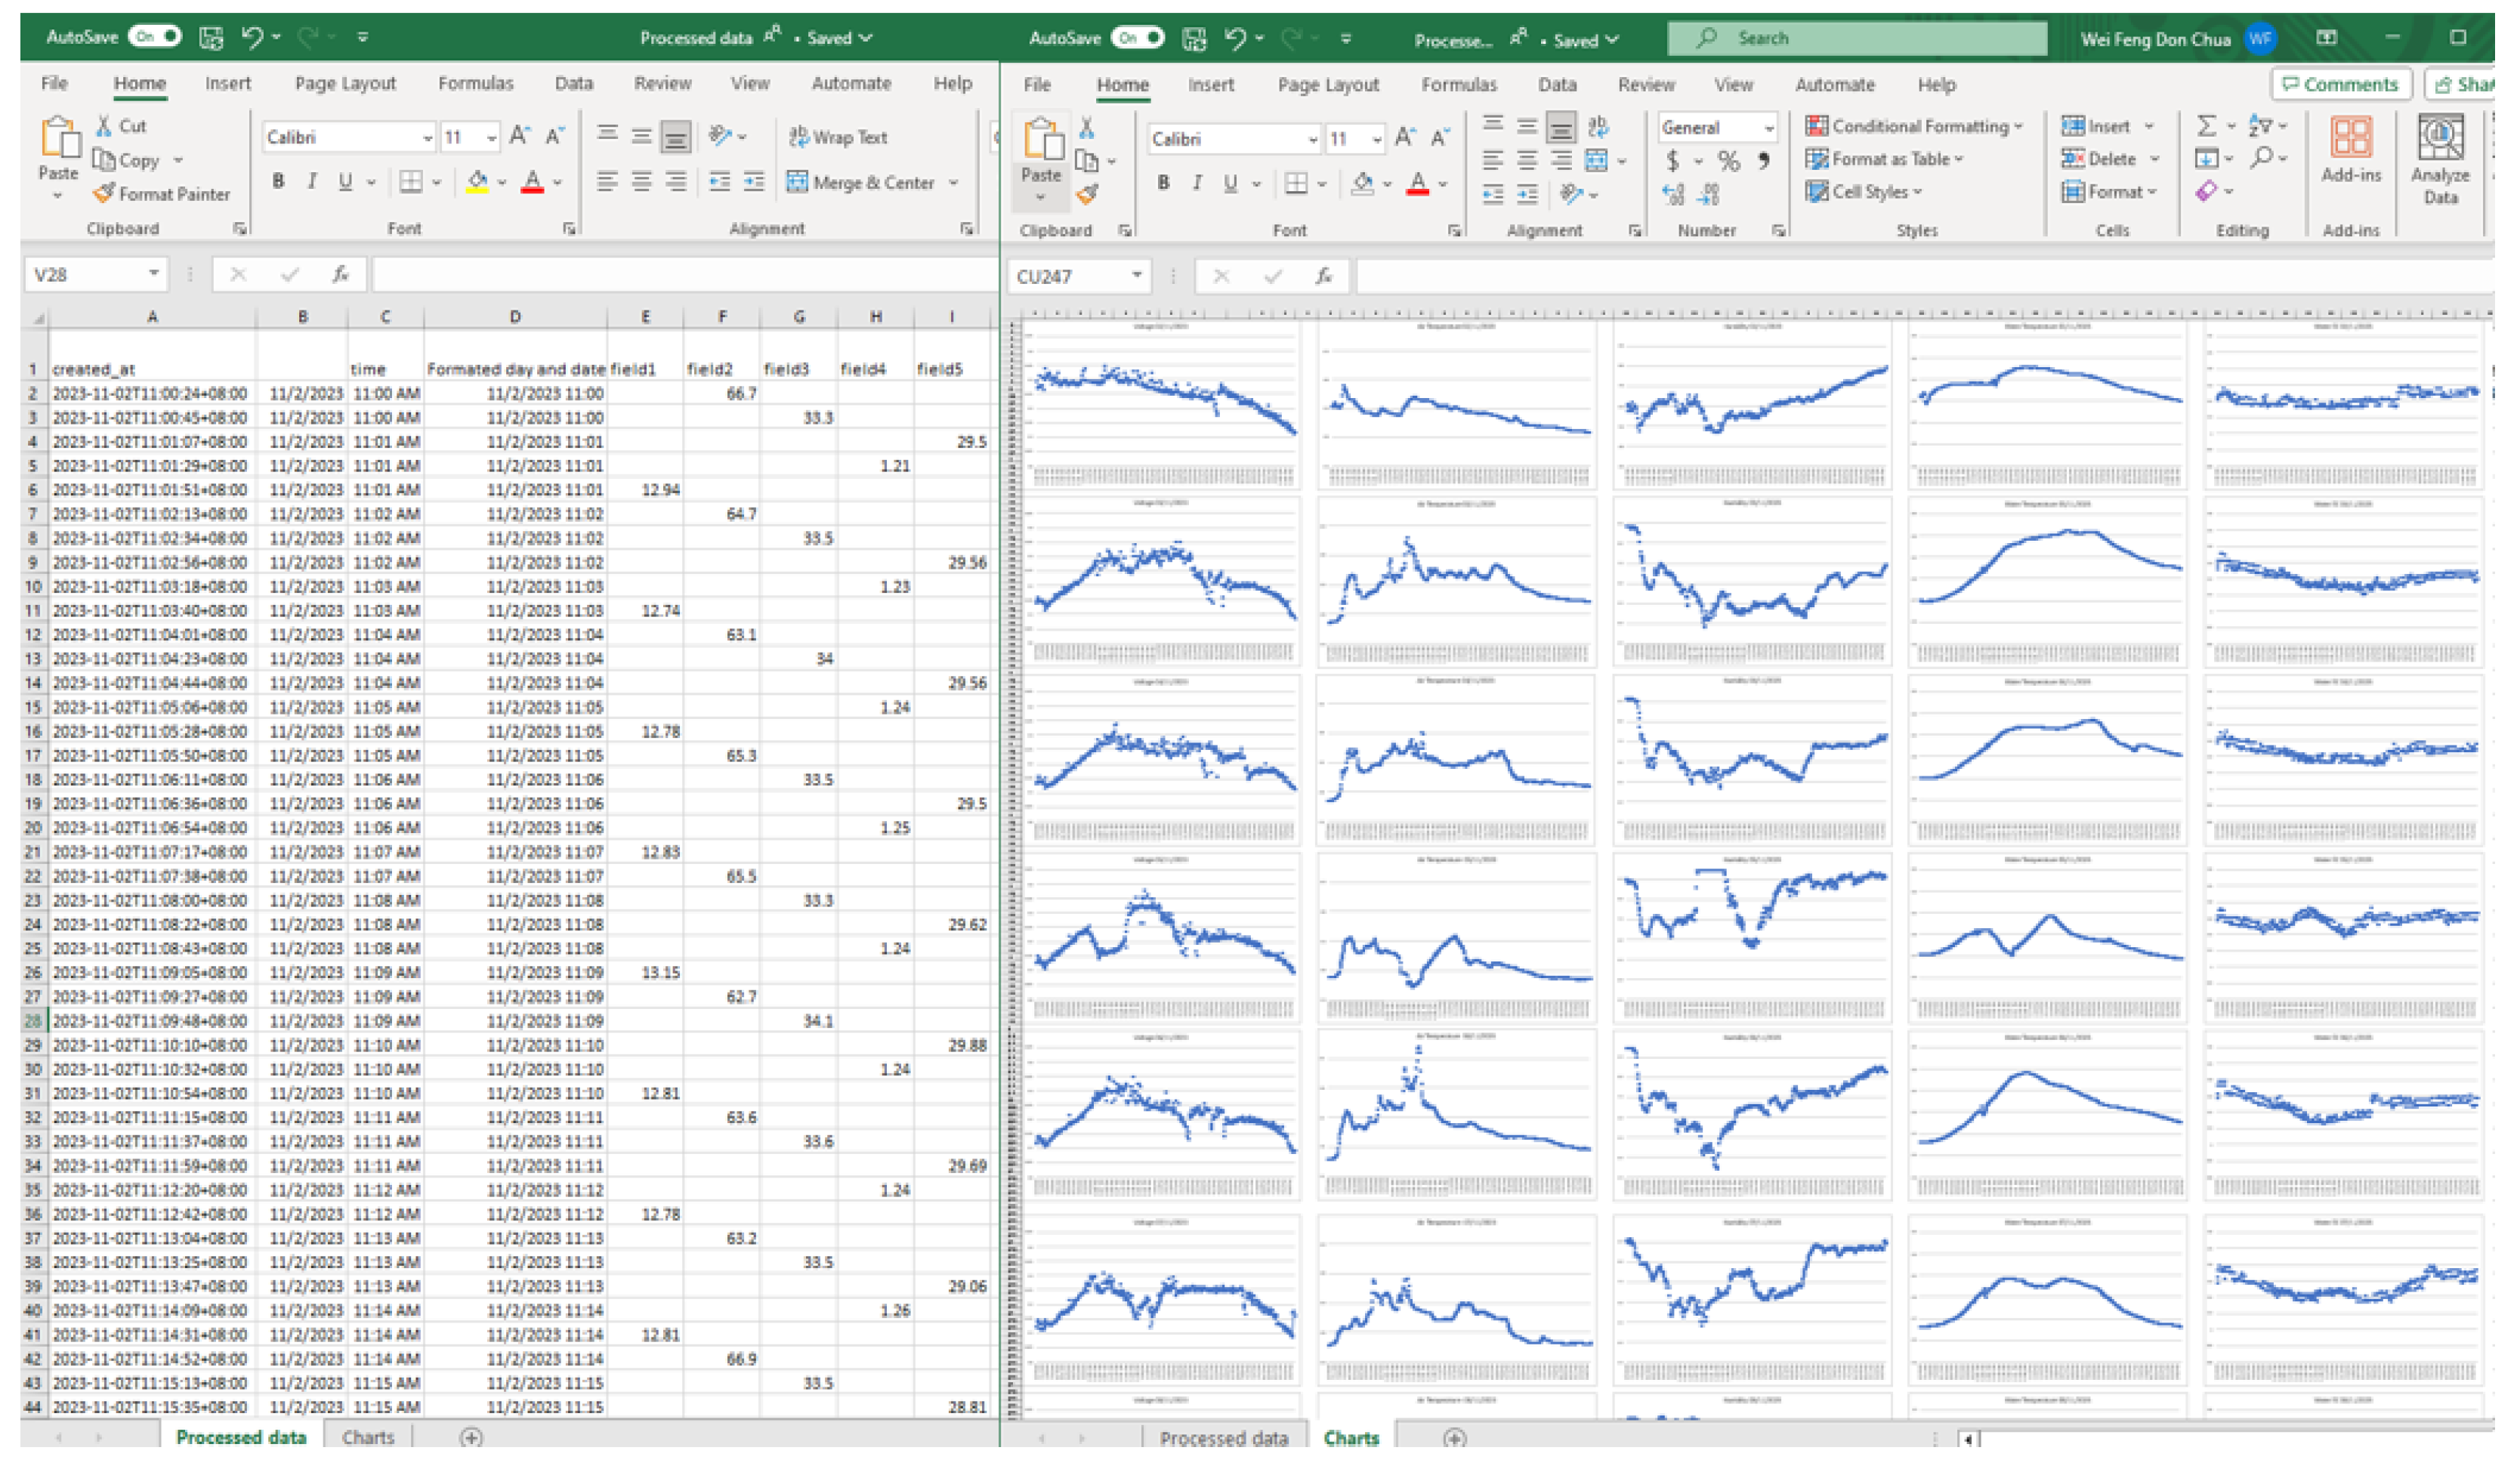The height and width of the screenshot is (1469, 2520).
Task: Open font name dropdown in left window
Action: pos(427,137)
